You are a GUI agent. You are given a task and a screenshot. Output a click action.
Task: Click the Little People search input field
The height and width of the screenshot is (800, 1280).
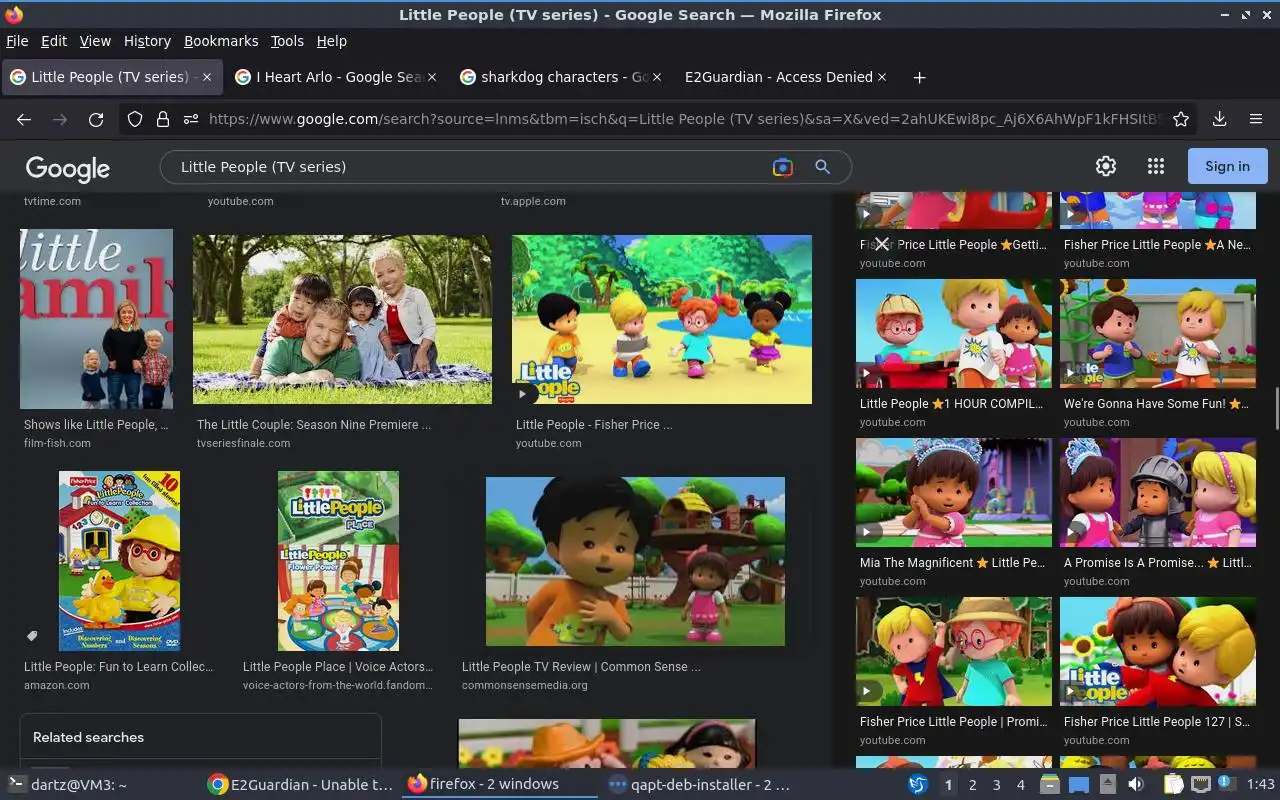470,167
